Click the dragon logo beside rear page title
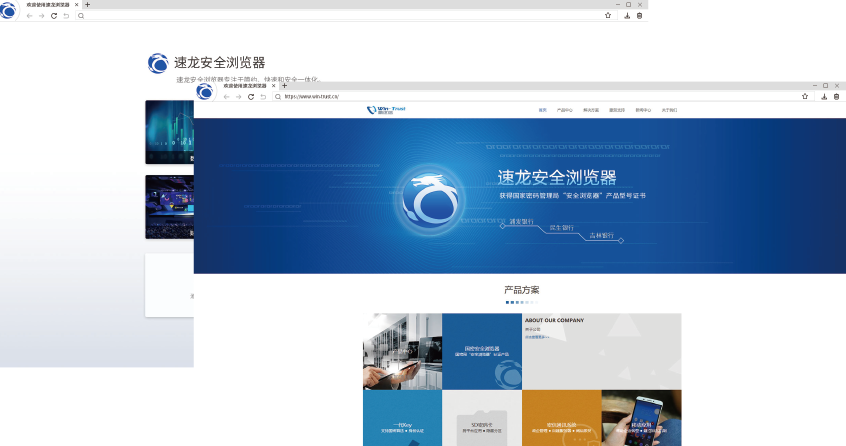The width and height of the screenshot is (846, 446). tap(158, 63)
